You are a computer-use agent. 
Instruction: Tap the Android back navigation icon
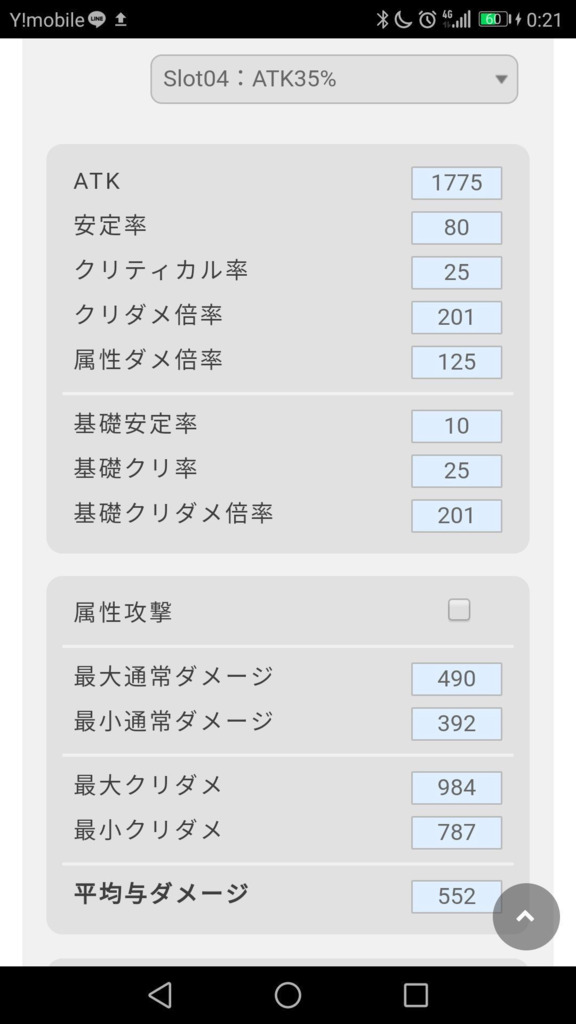160,995
